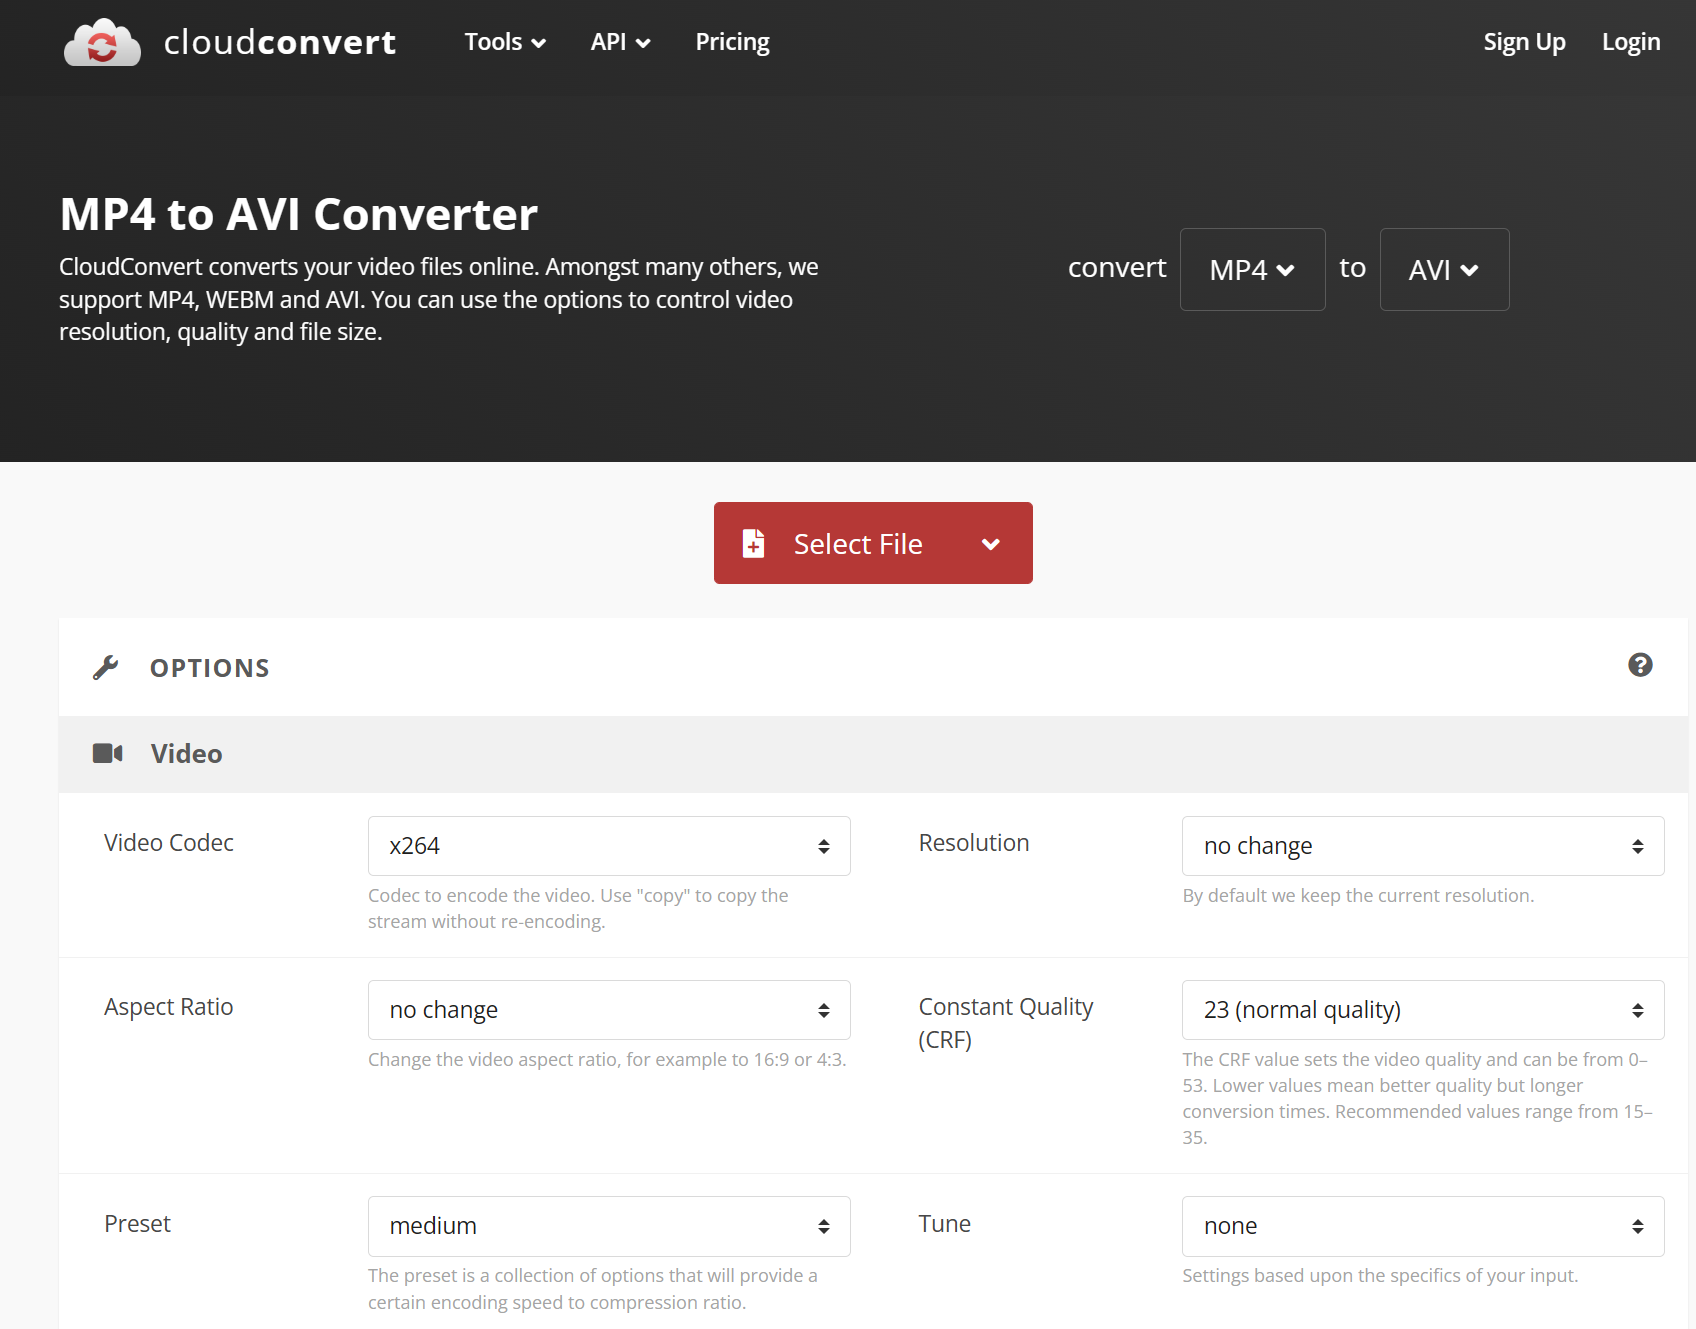This screenshot has height=1329, width=1696.
Task: Click the Video Codec label
Action: 169,843
